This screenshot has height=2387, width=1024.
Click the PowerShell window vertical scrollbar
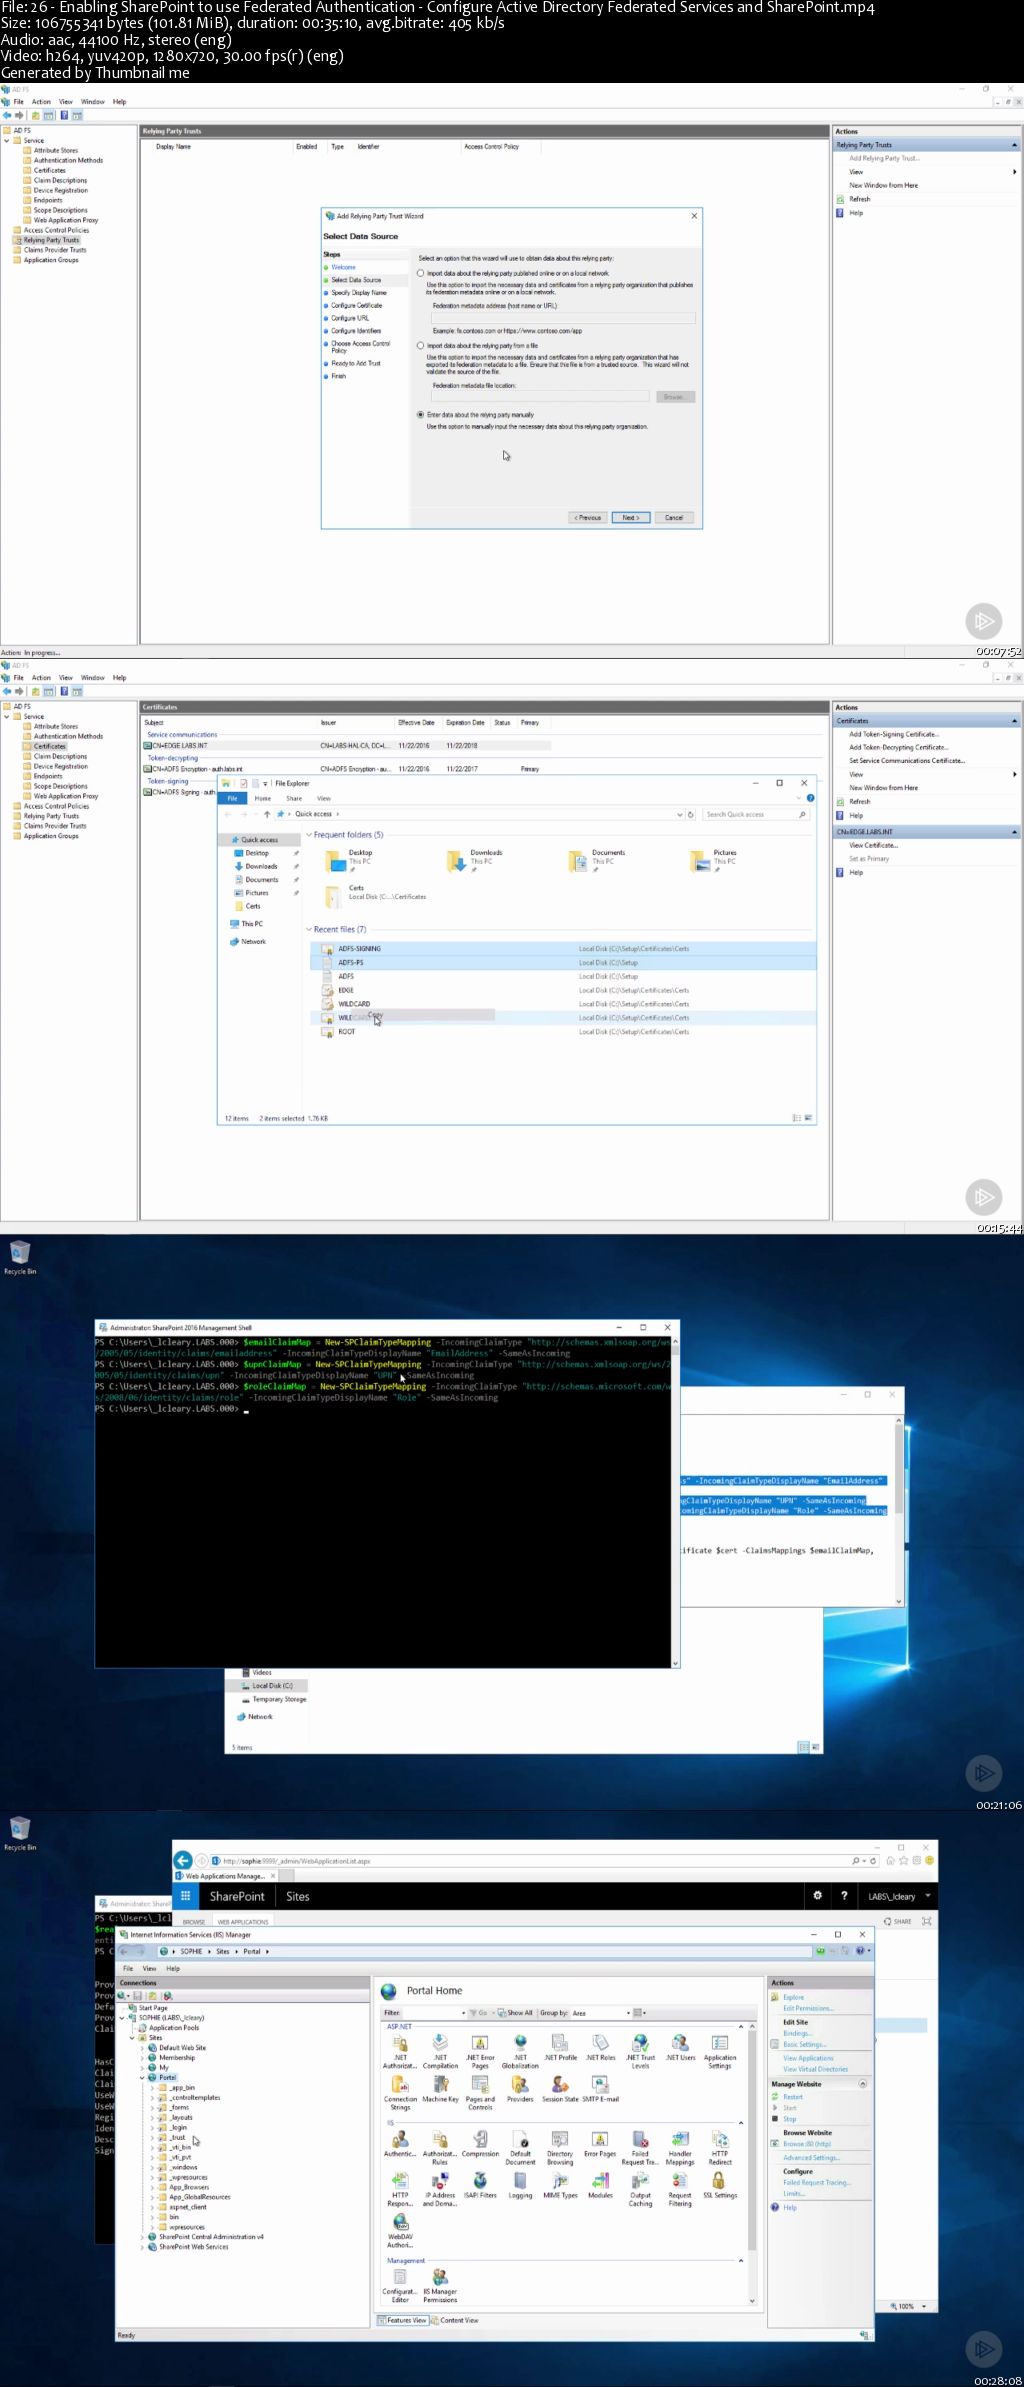point(676,1501)
